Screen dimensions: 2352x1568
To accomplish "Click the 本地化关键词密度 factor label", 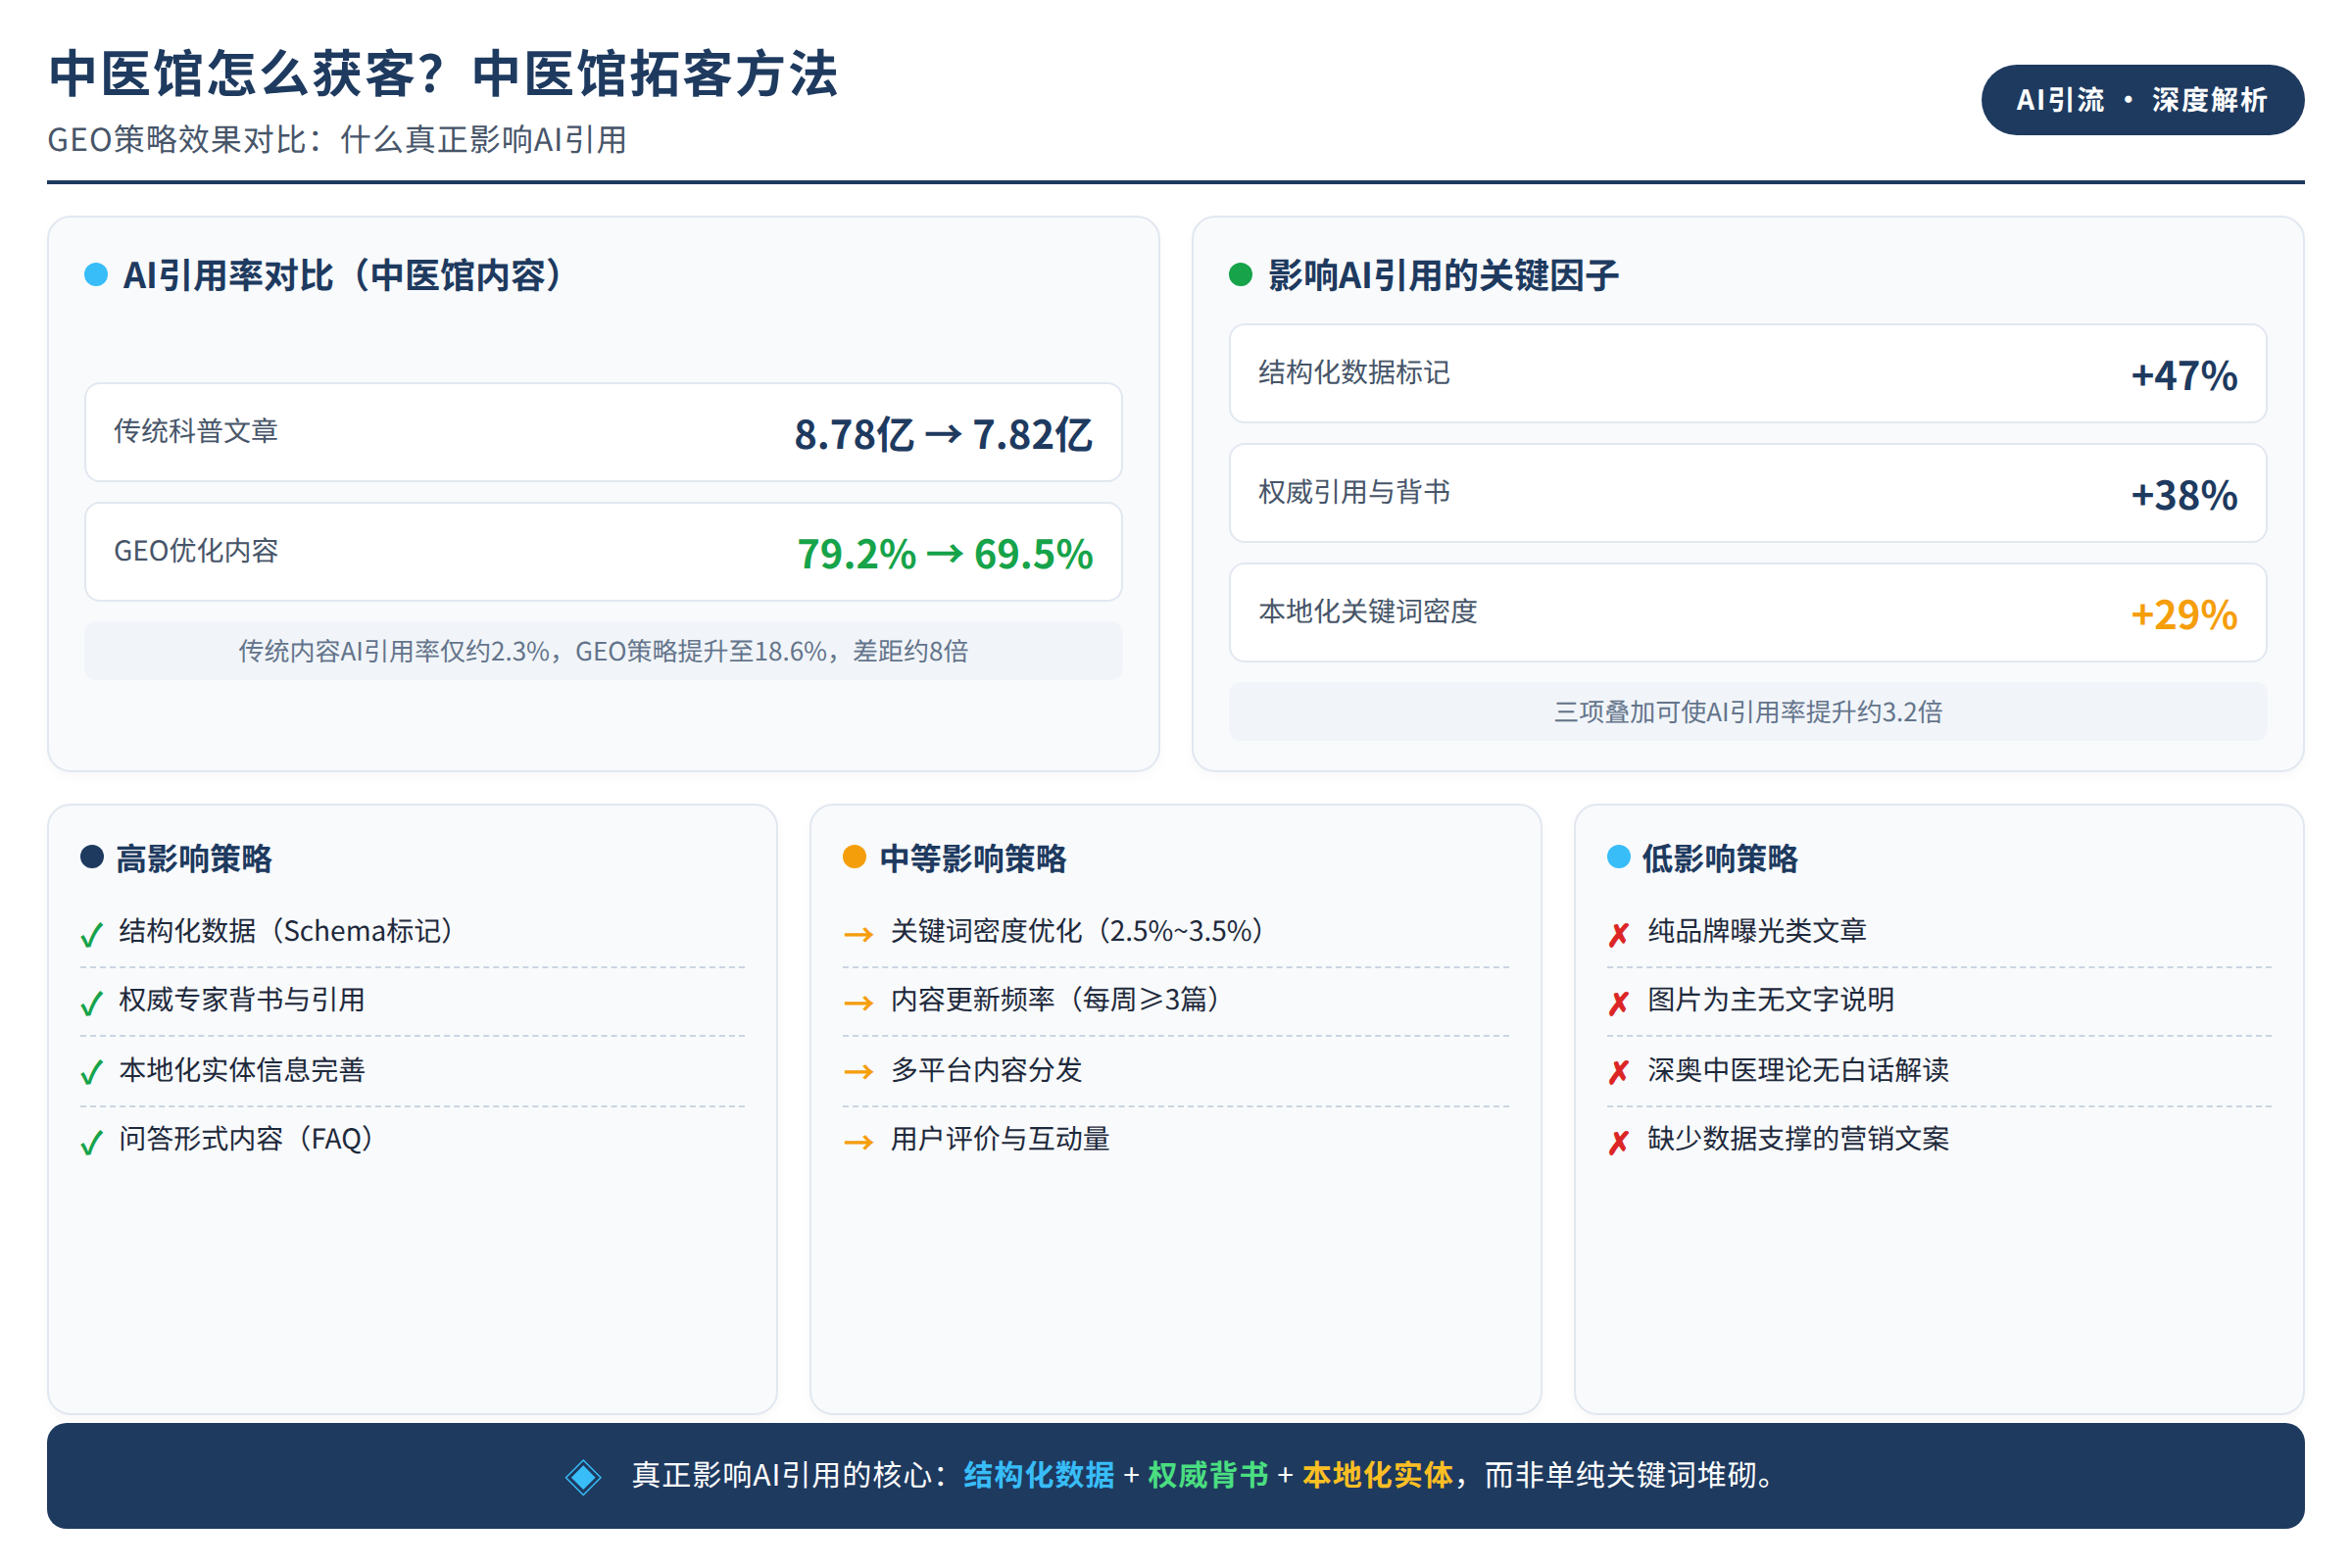I will pos(1368,611).
